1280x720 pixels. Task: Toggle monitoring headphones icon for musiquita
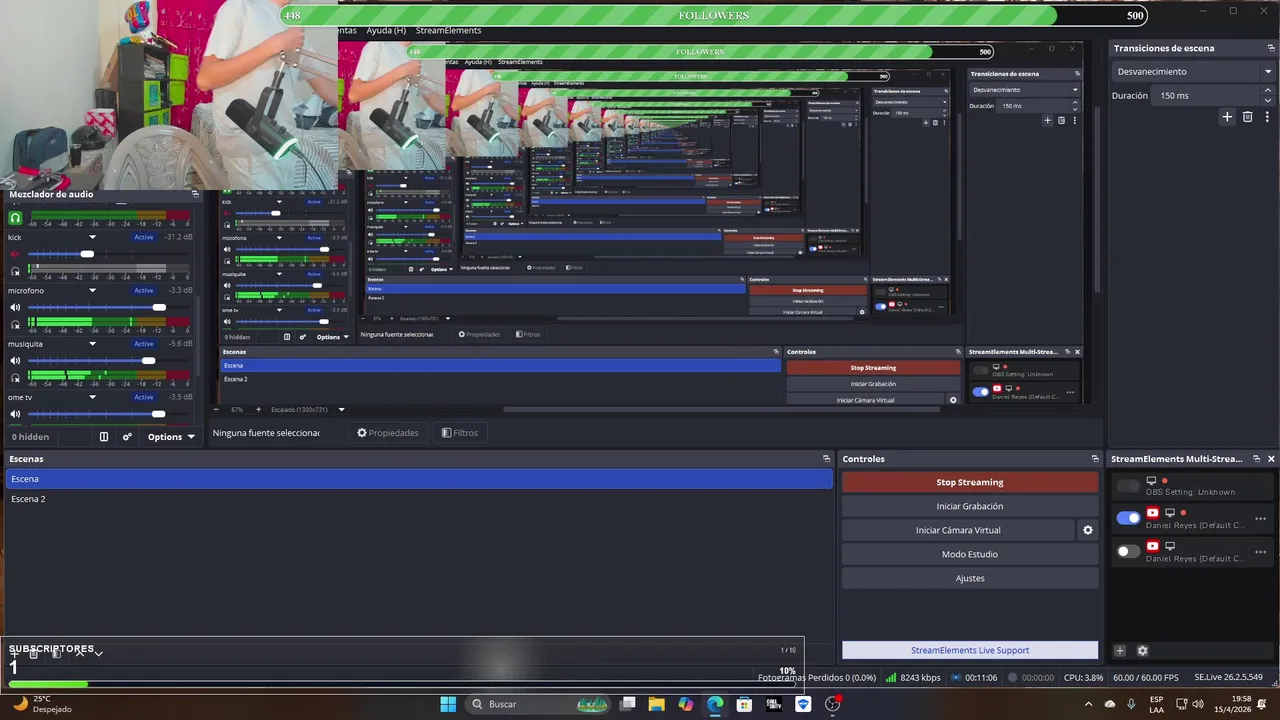pos(15,378)
